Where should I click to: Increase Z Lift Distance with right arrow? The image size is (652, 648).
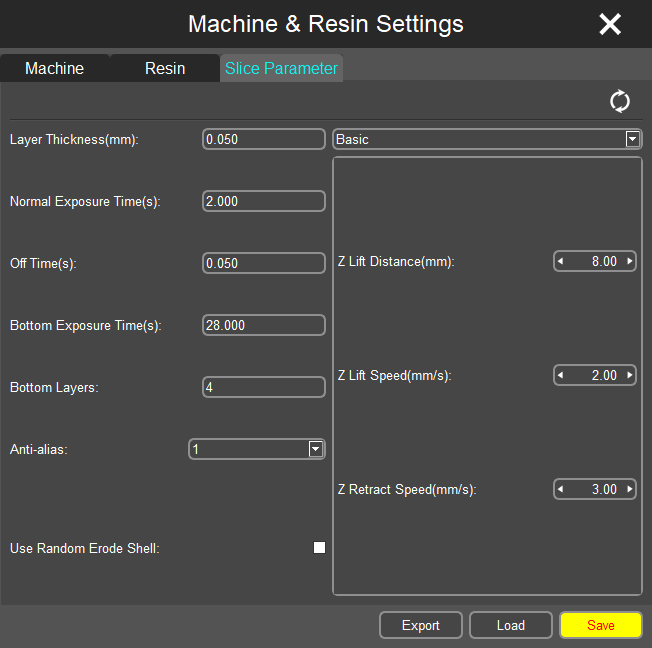click(630, 261)
